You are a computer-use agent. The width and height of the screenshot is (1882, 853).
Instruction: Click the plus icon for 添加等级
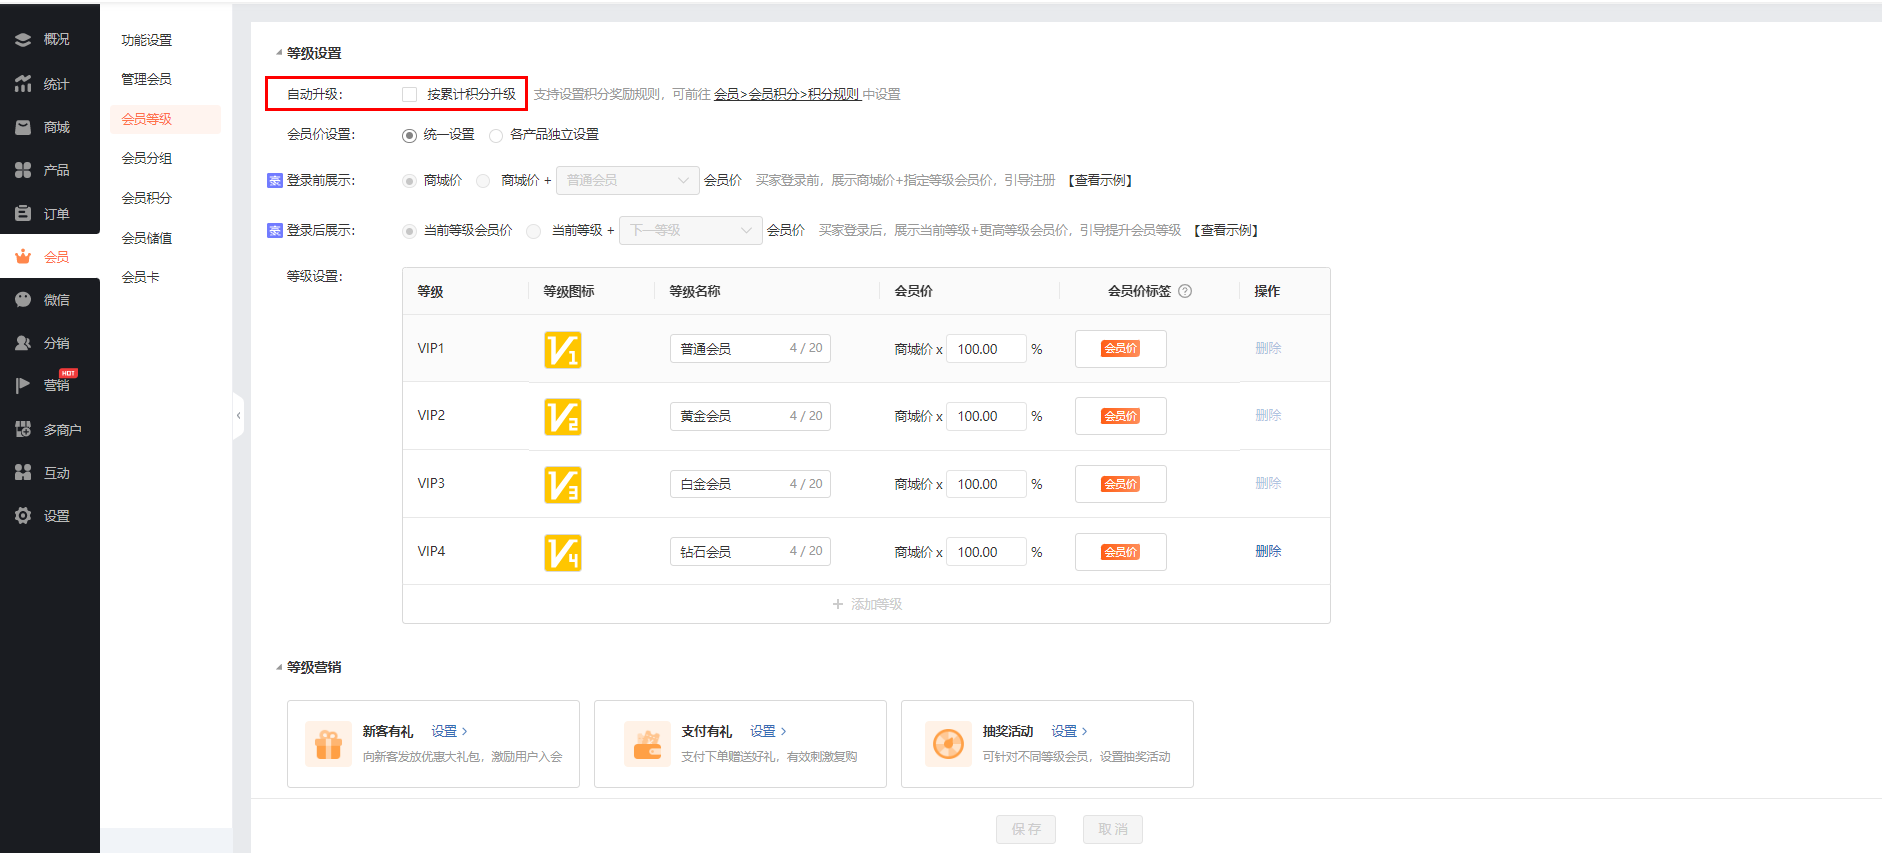point(838,604)
